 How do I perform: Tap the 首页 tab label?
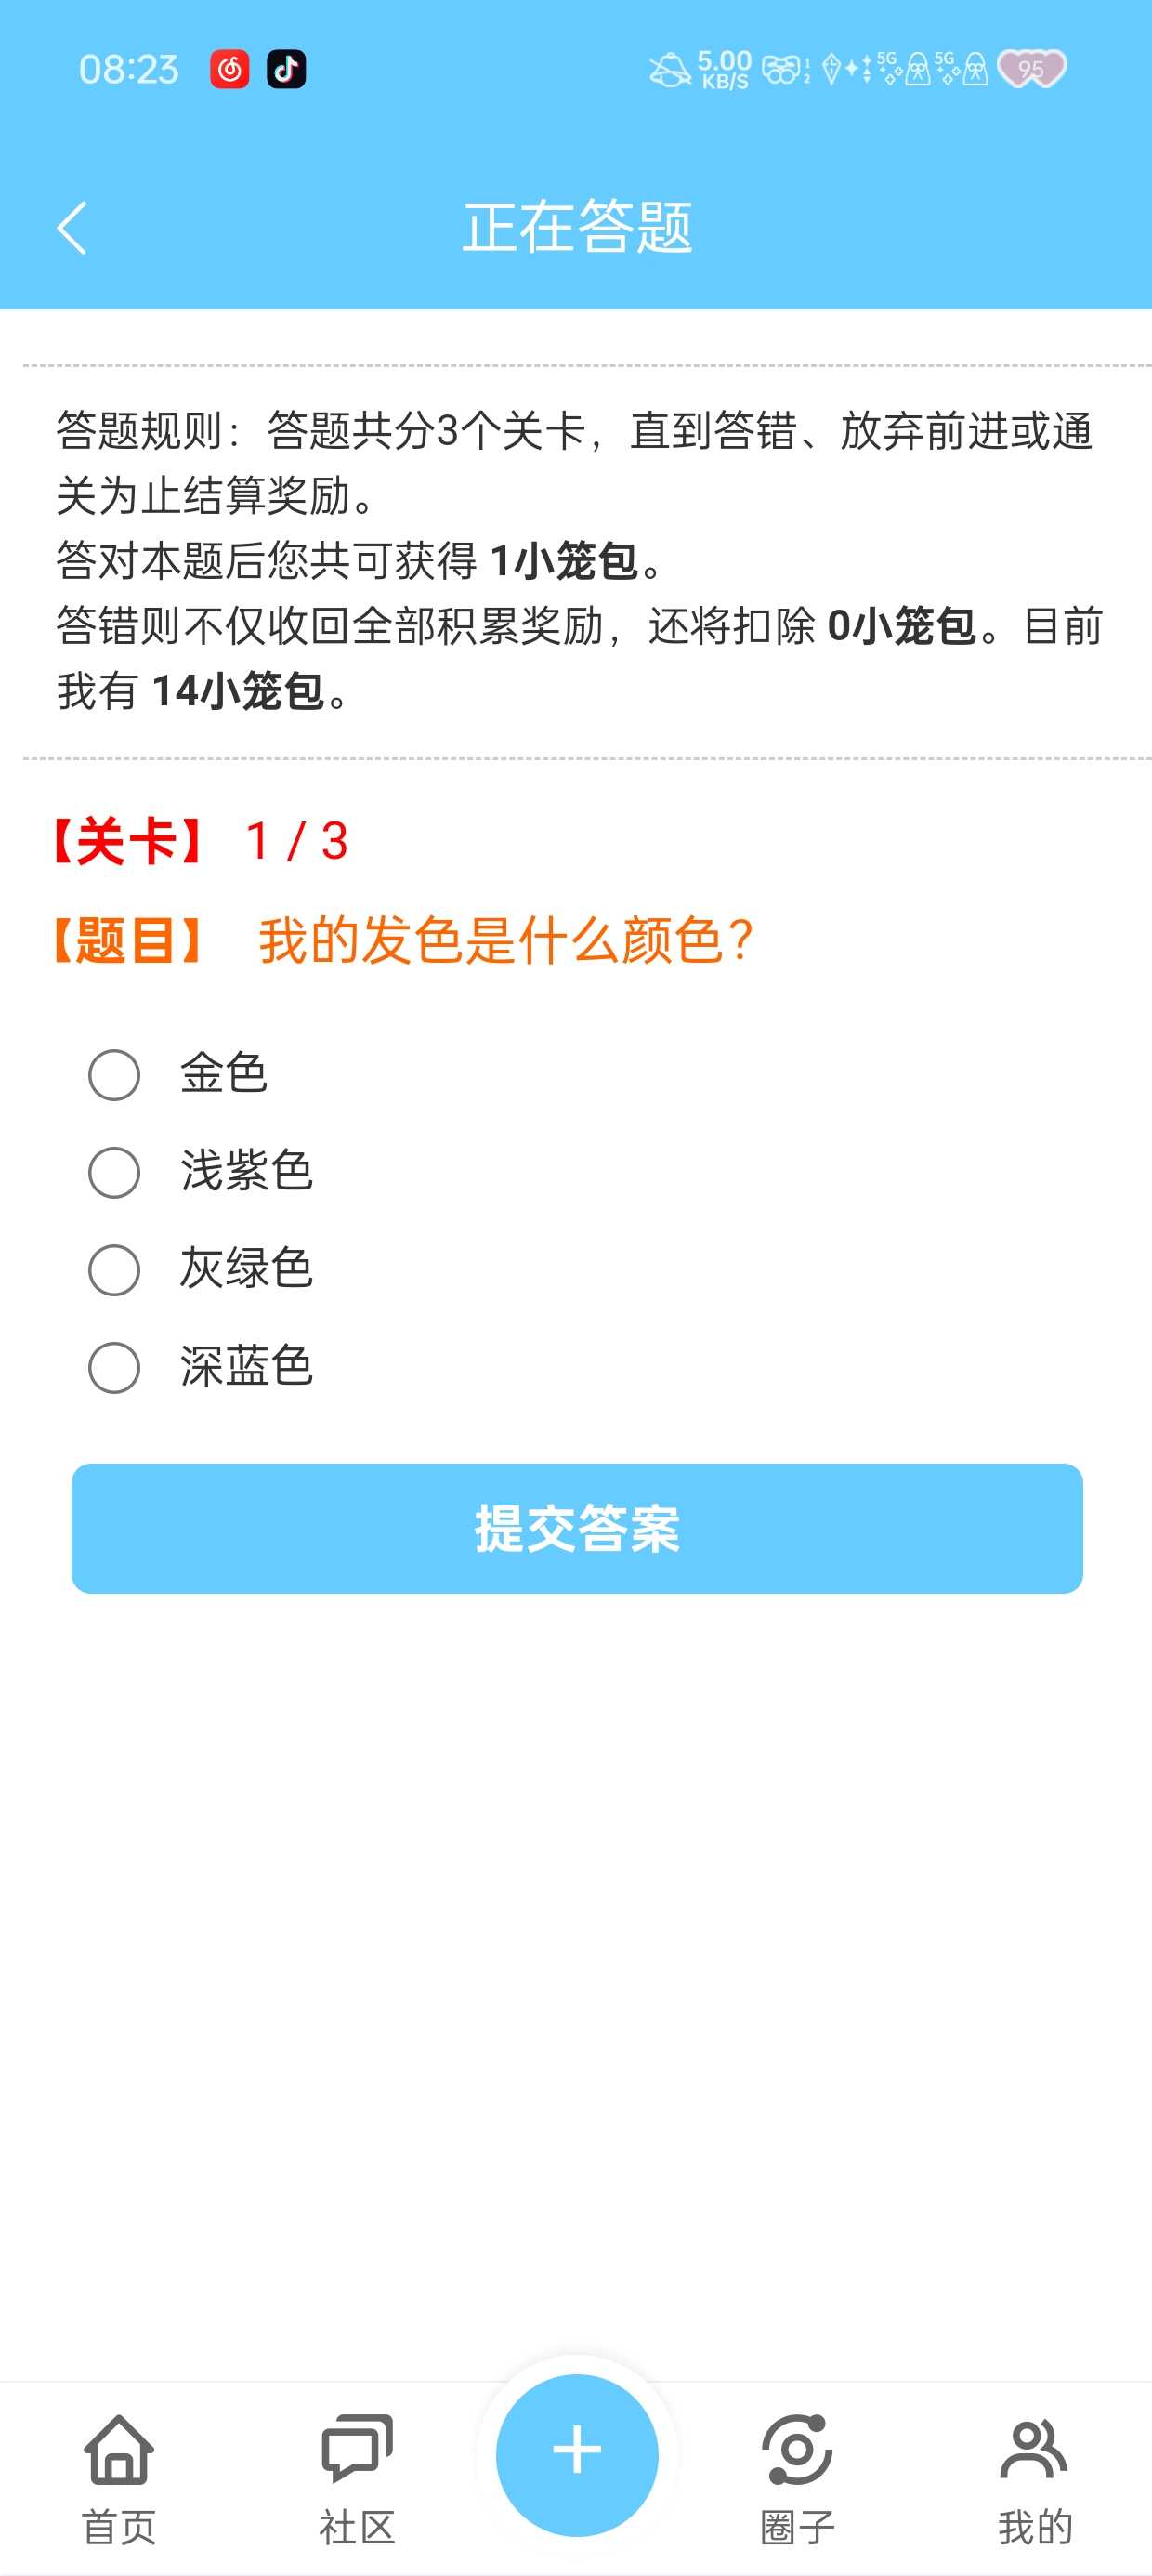pos(119,2527)
